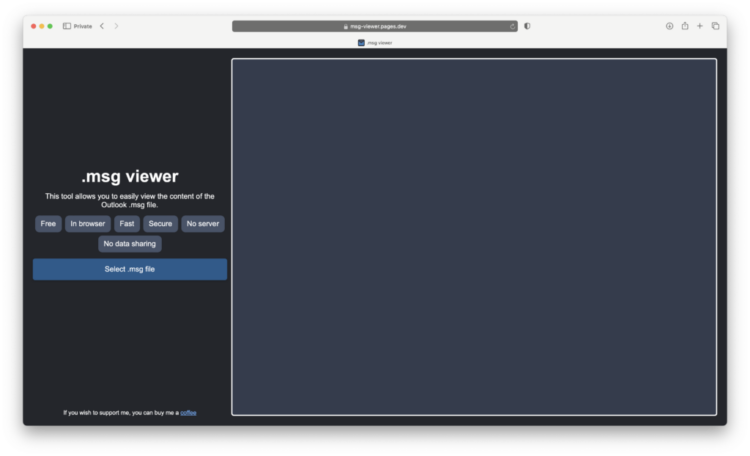
Task: Click the privacy shield icon
Action: 527,26
